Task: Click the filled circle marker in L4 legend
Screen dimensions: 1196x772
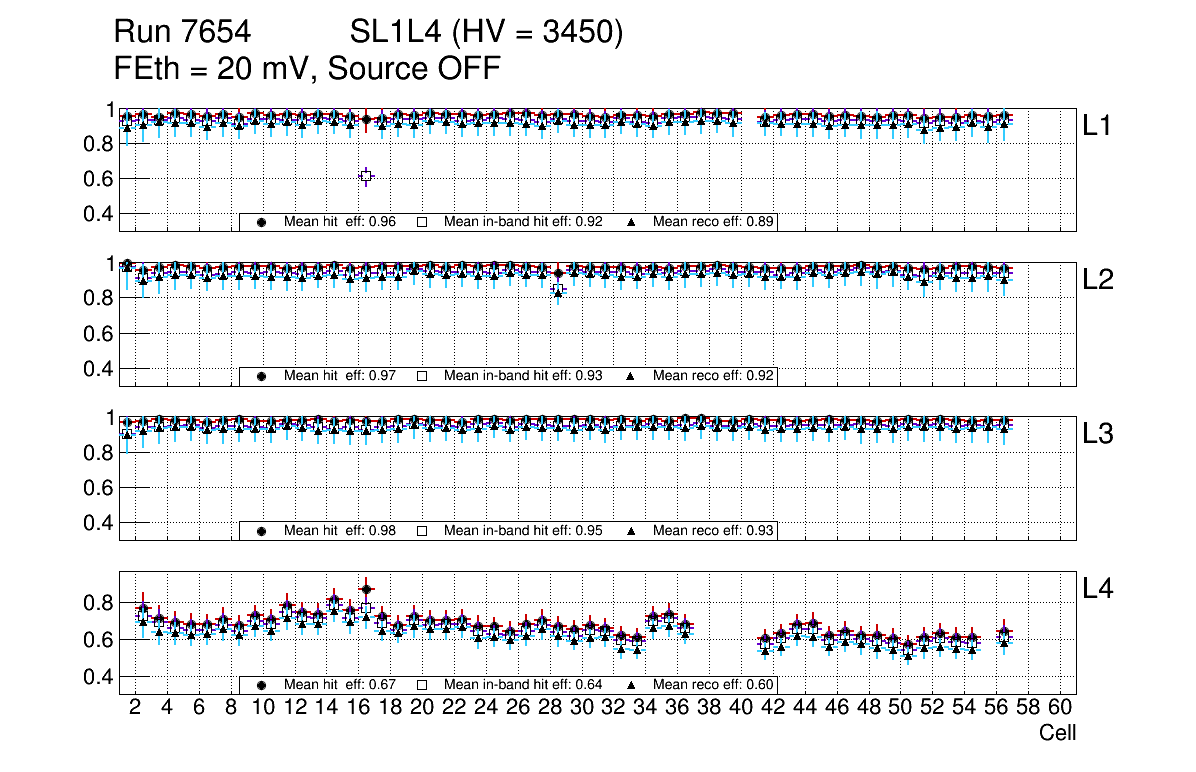Action: coord(262,685)
